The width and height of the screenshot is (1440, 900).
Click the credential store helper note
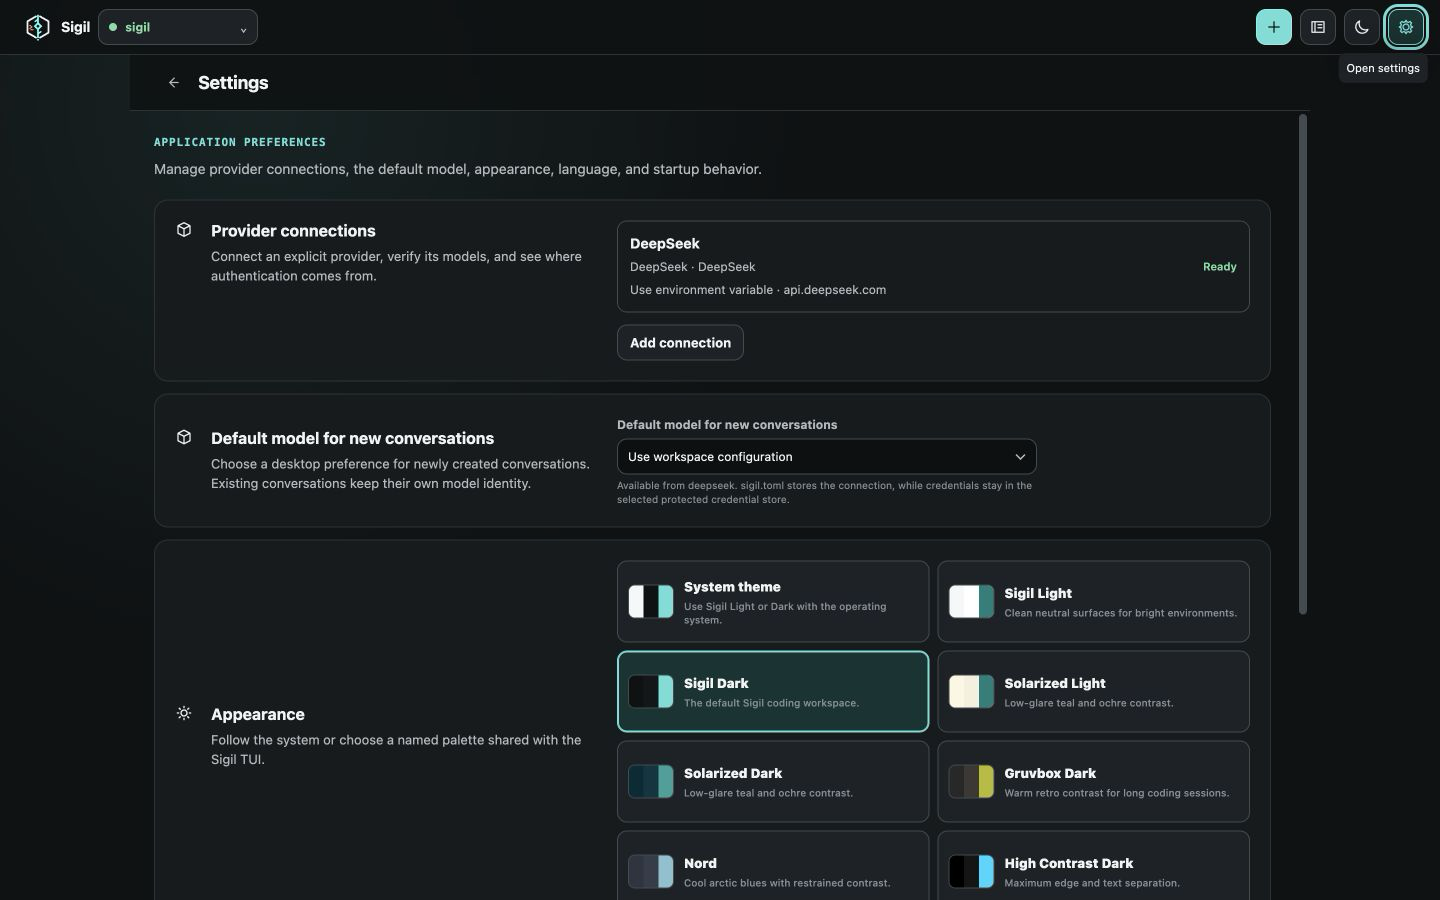(824, 492)
